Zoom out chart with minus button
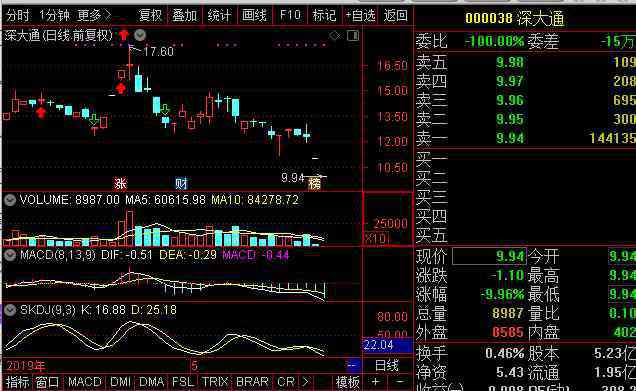This screenshot has width=636, height=391. tap(400, 382)
